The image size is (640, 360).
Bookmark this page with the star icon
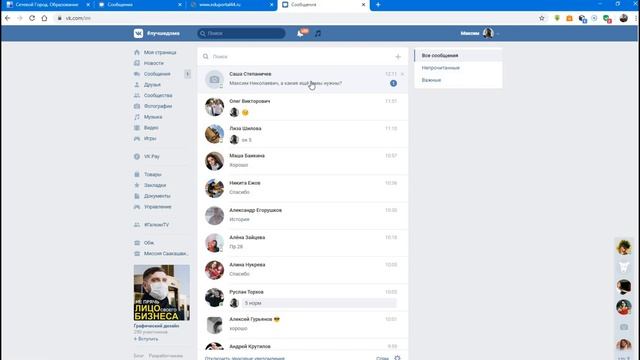[542, 18]
